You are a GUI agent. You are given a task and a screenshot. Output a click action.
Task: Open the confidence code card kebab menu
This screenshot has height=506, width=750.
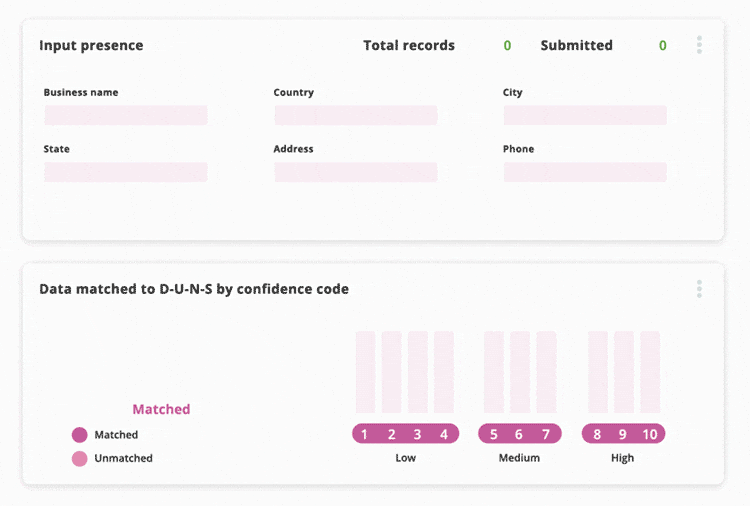[x=699, y=289]
